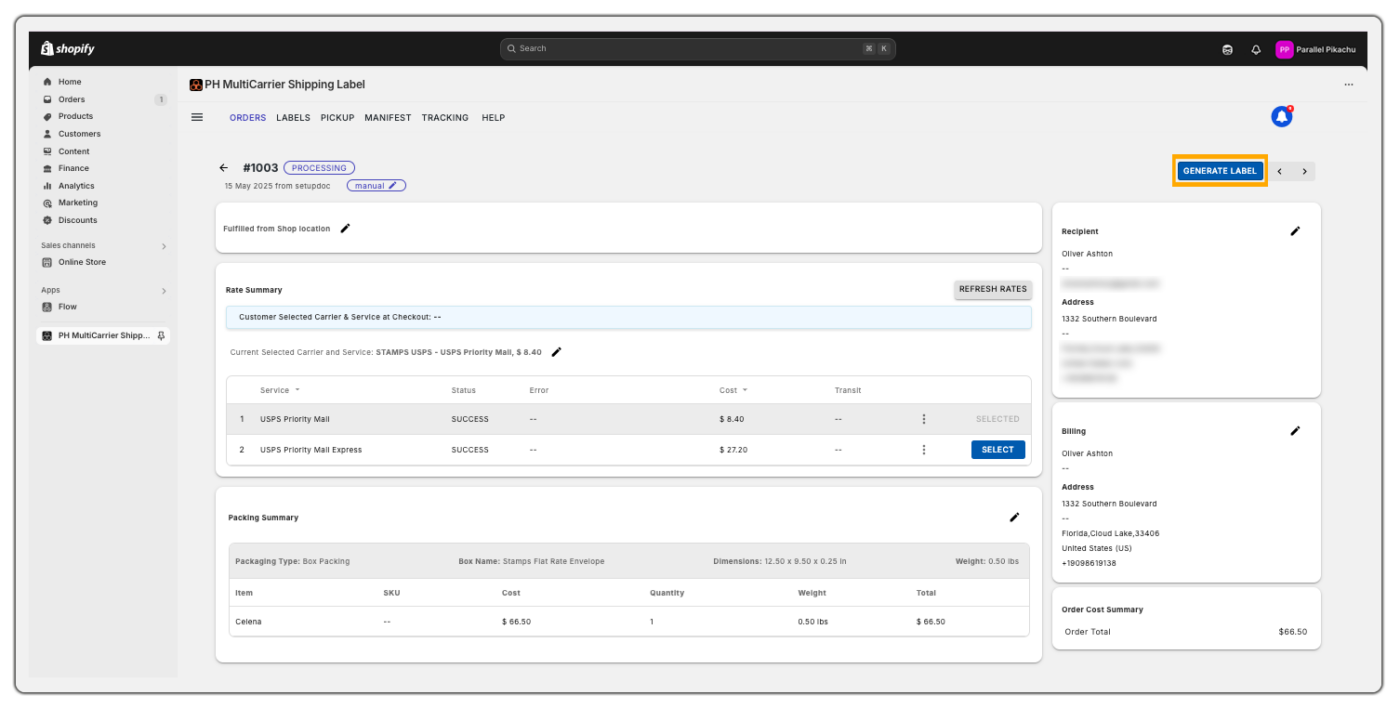Viewport: 1400px width, 708px height.
Task: Go to previous order arrow
Action: pyautogui.click(x=1280, y=171)
